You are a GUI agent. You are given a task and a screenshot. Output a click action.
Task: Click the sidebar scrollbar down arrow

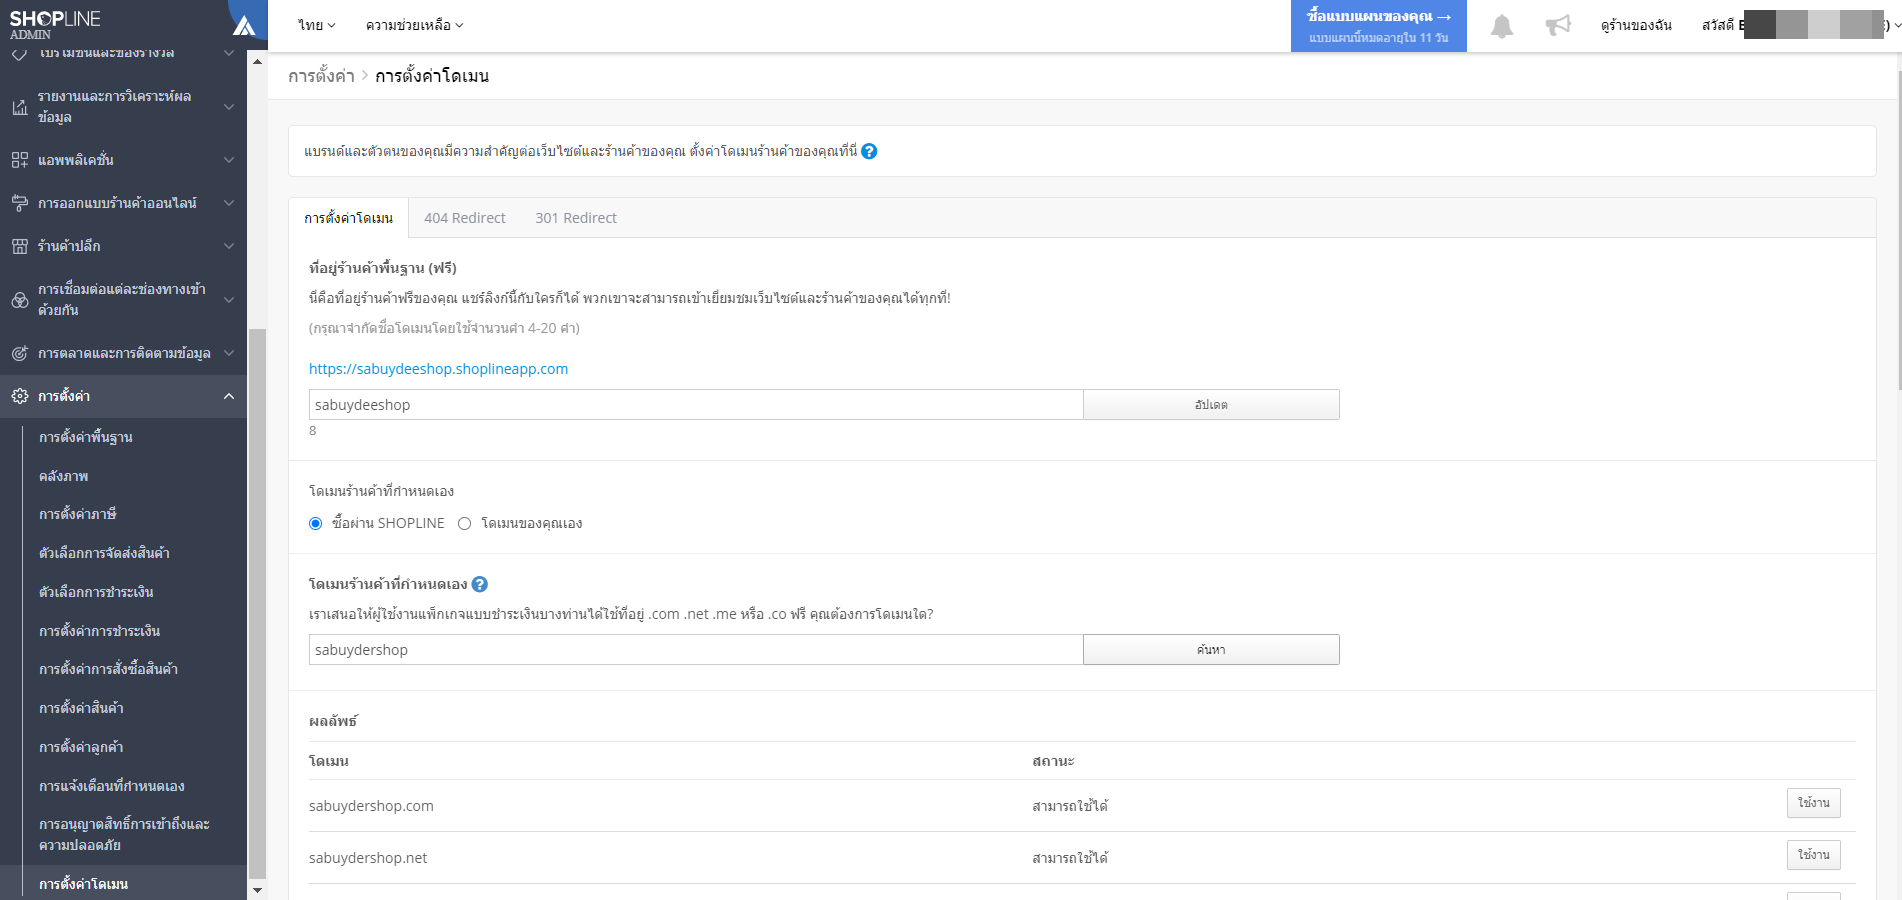click(x=257, y=890)
